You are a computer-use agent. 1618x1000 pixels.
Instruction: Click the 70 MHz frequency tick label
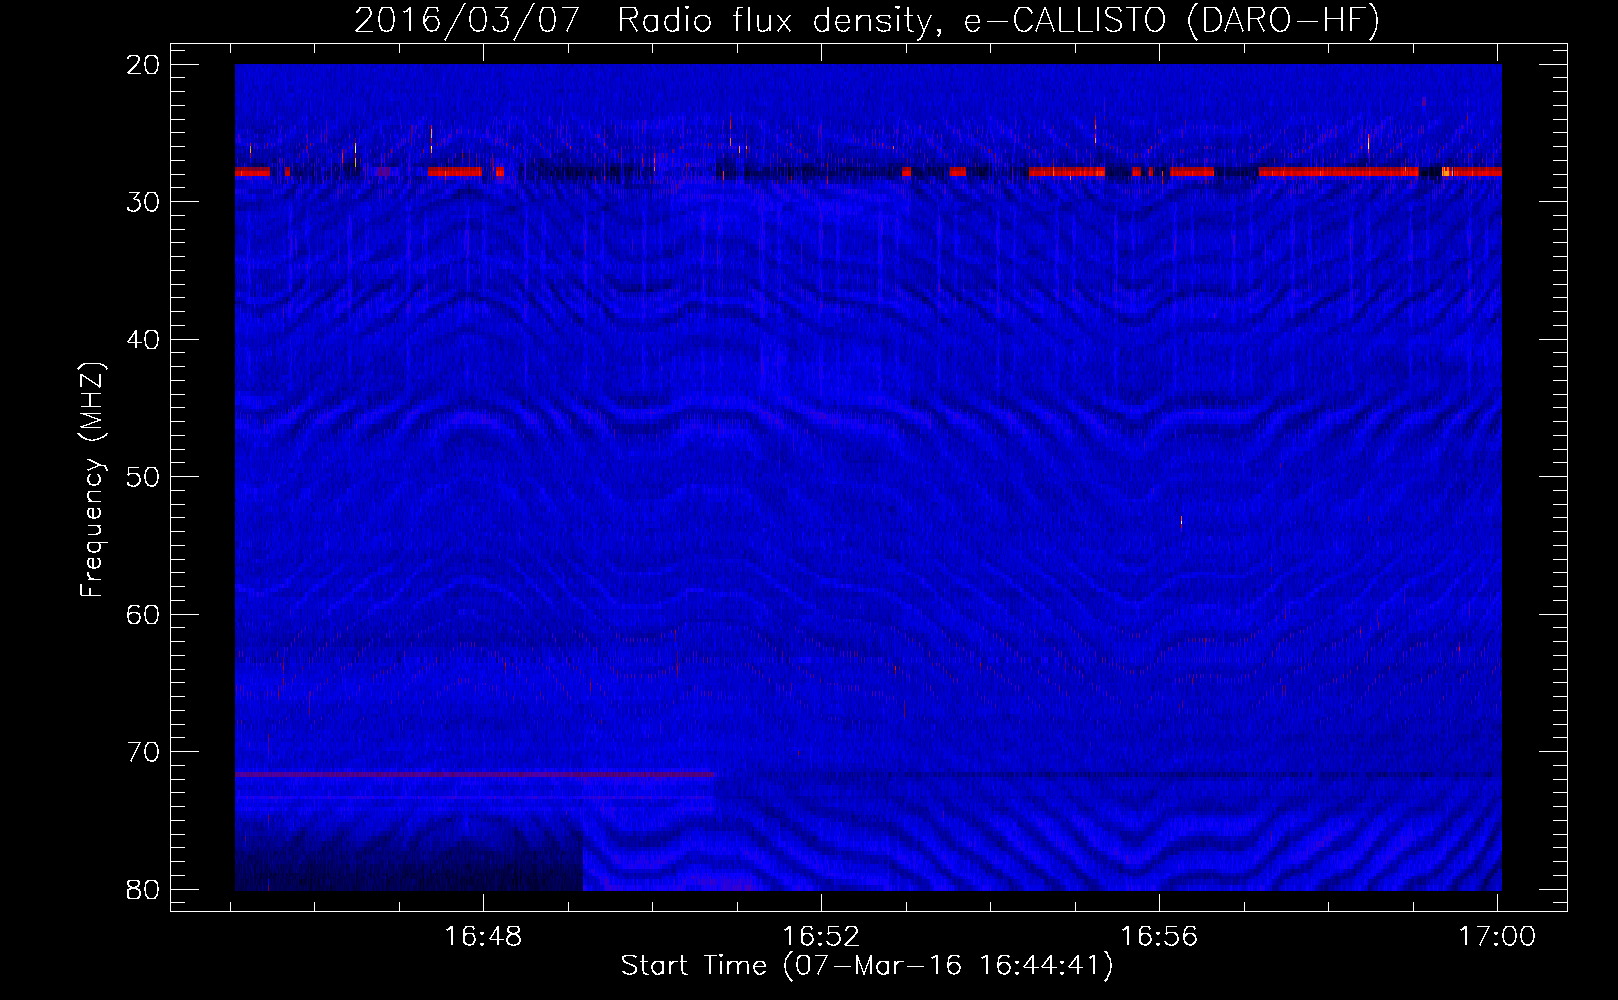[x=144, y=752]
